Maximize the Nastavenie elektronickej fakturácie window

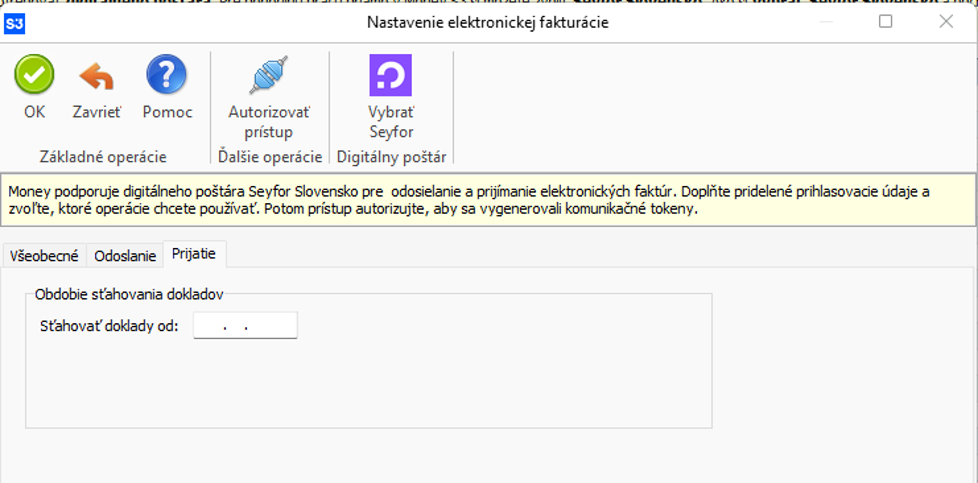click(885, 22)
